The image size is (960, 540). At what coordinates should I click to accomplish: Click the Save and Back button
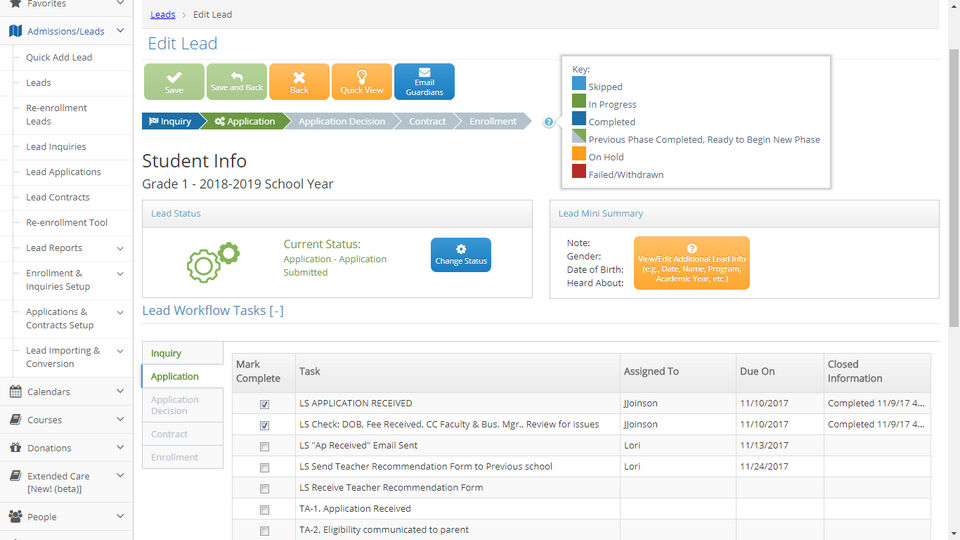[237, 82]
